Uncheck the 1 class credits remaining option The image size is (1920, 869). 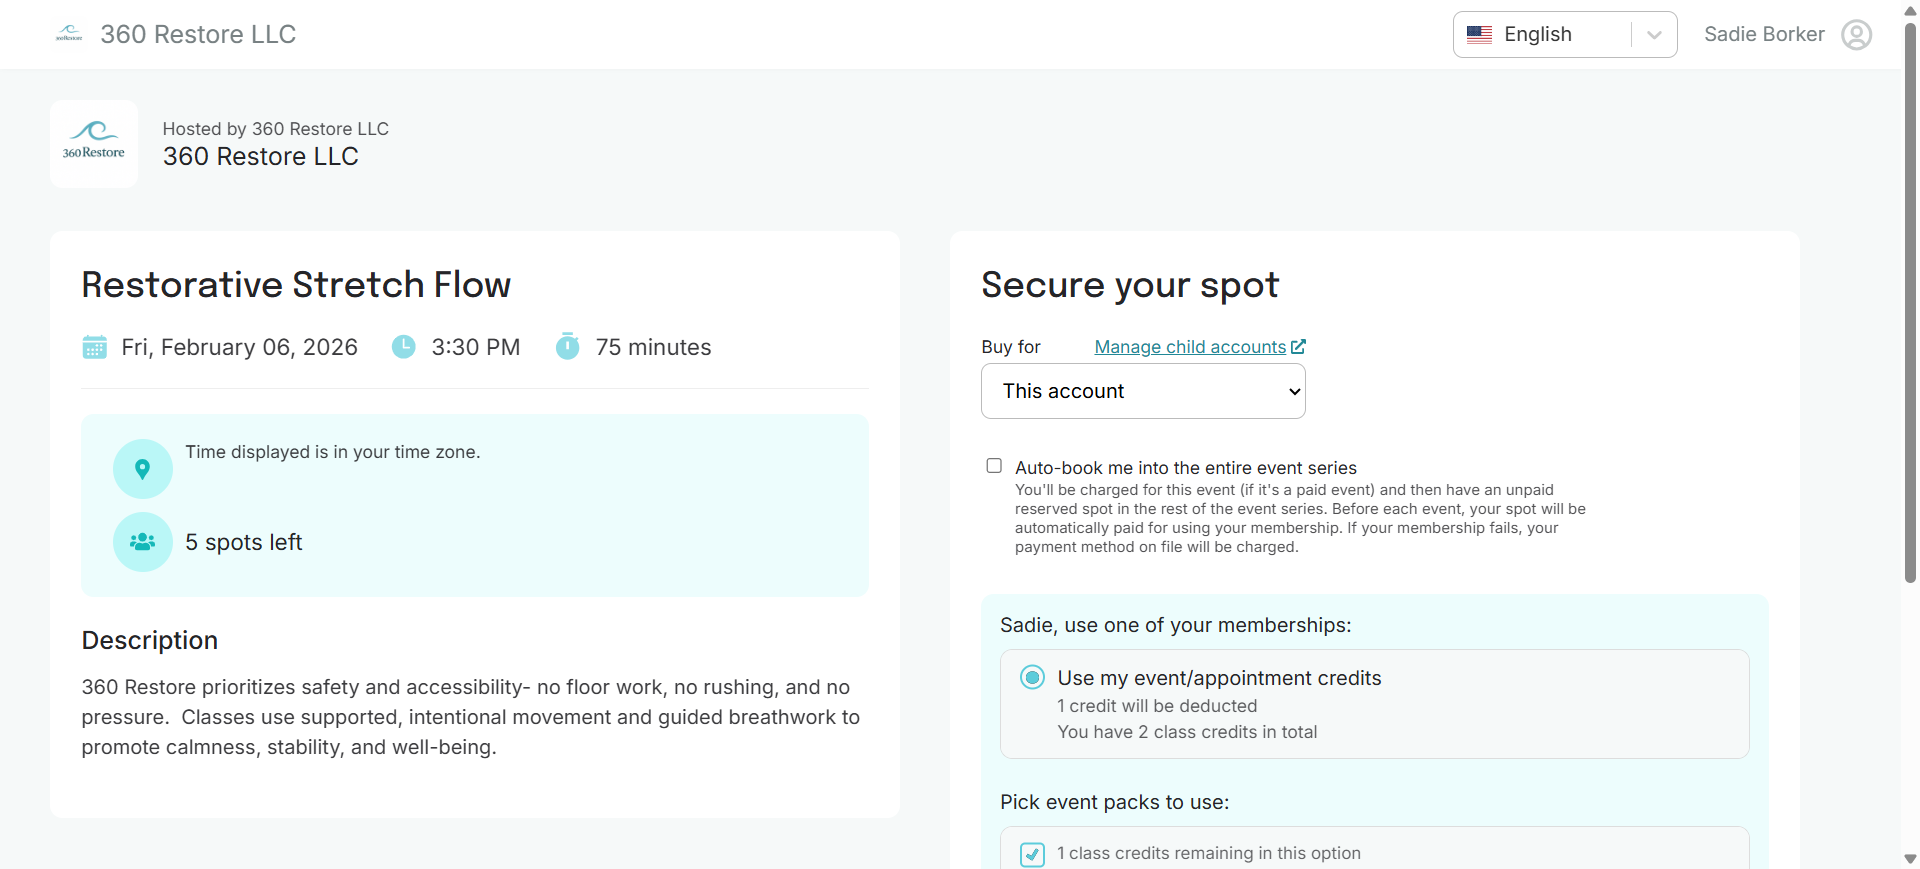click(1032, 854)
